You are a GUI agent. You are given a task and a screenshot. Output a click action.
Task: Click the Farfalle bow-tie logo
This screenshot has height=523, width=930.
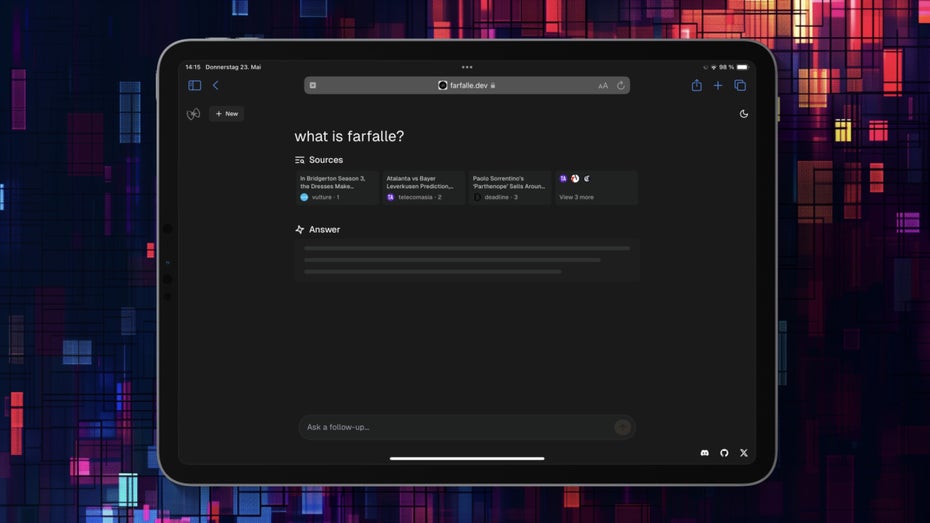click(x=193, y=114)
